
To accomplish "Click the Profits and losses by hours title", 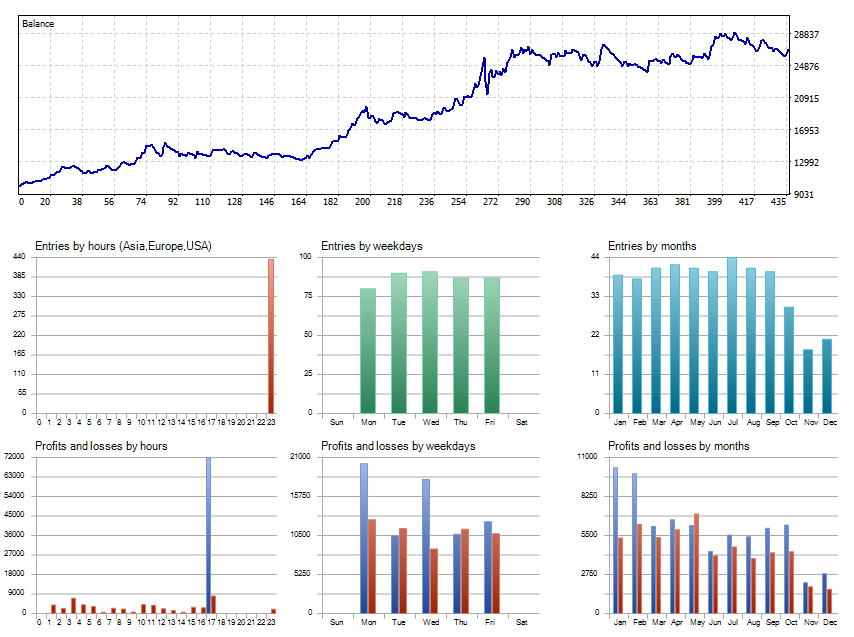I will click(101, 446).
